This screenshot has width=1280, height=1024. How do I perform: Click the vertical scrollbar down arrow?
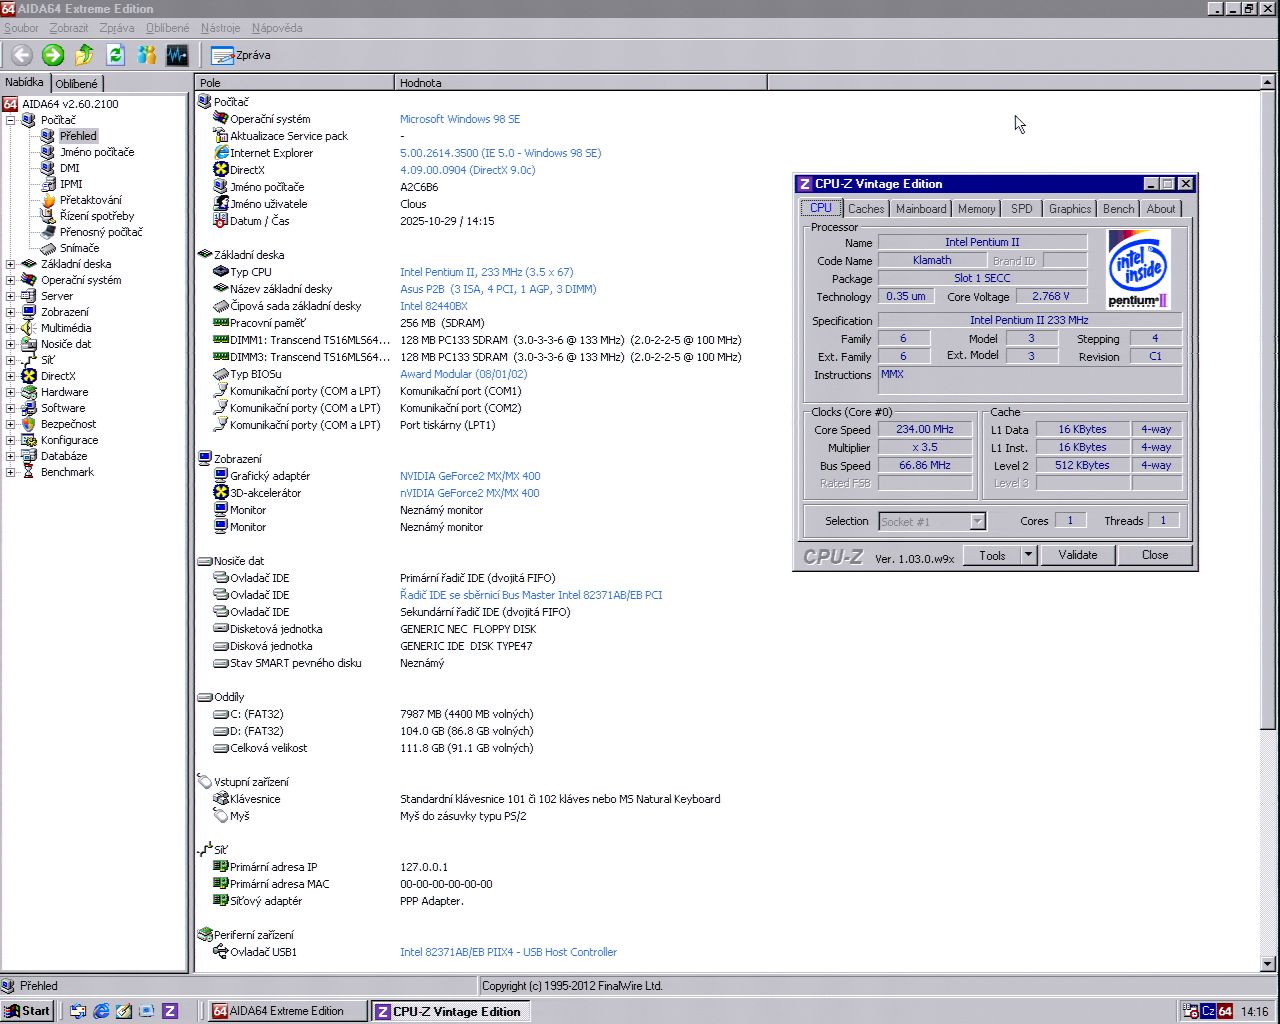click(x=1268, y=964)
